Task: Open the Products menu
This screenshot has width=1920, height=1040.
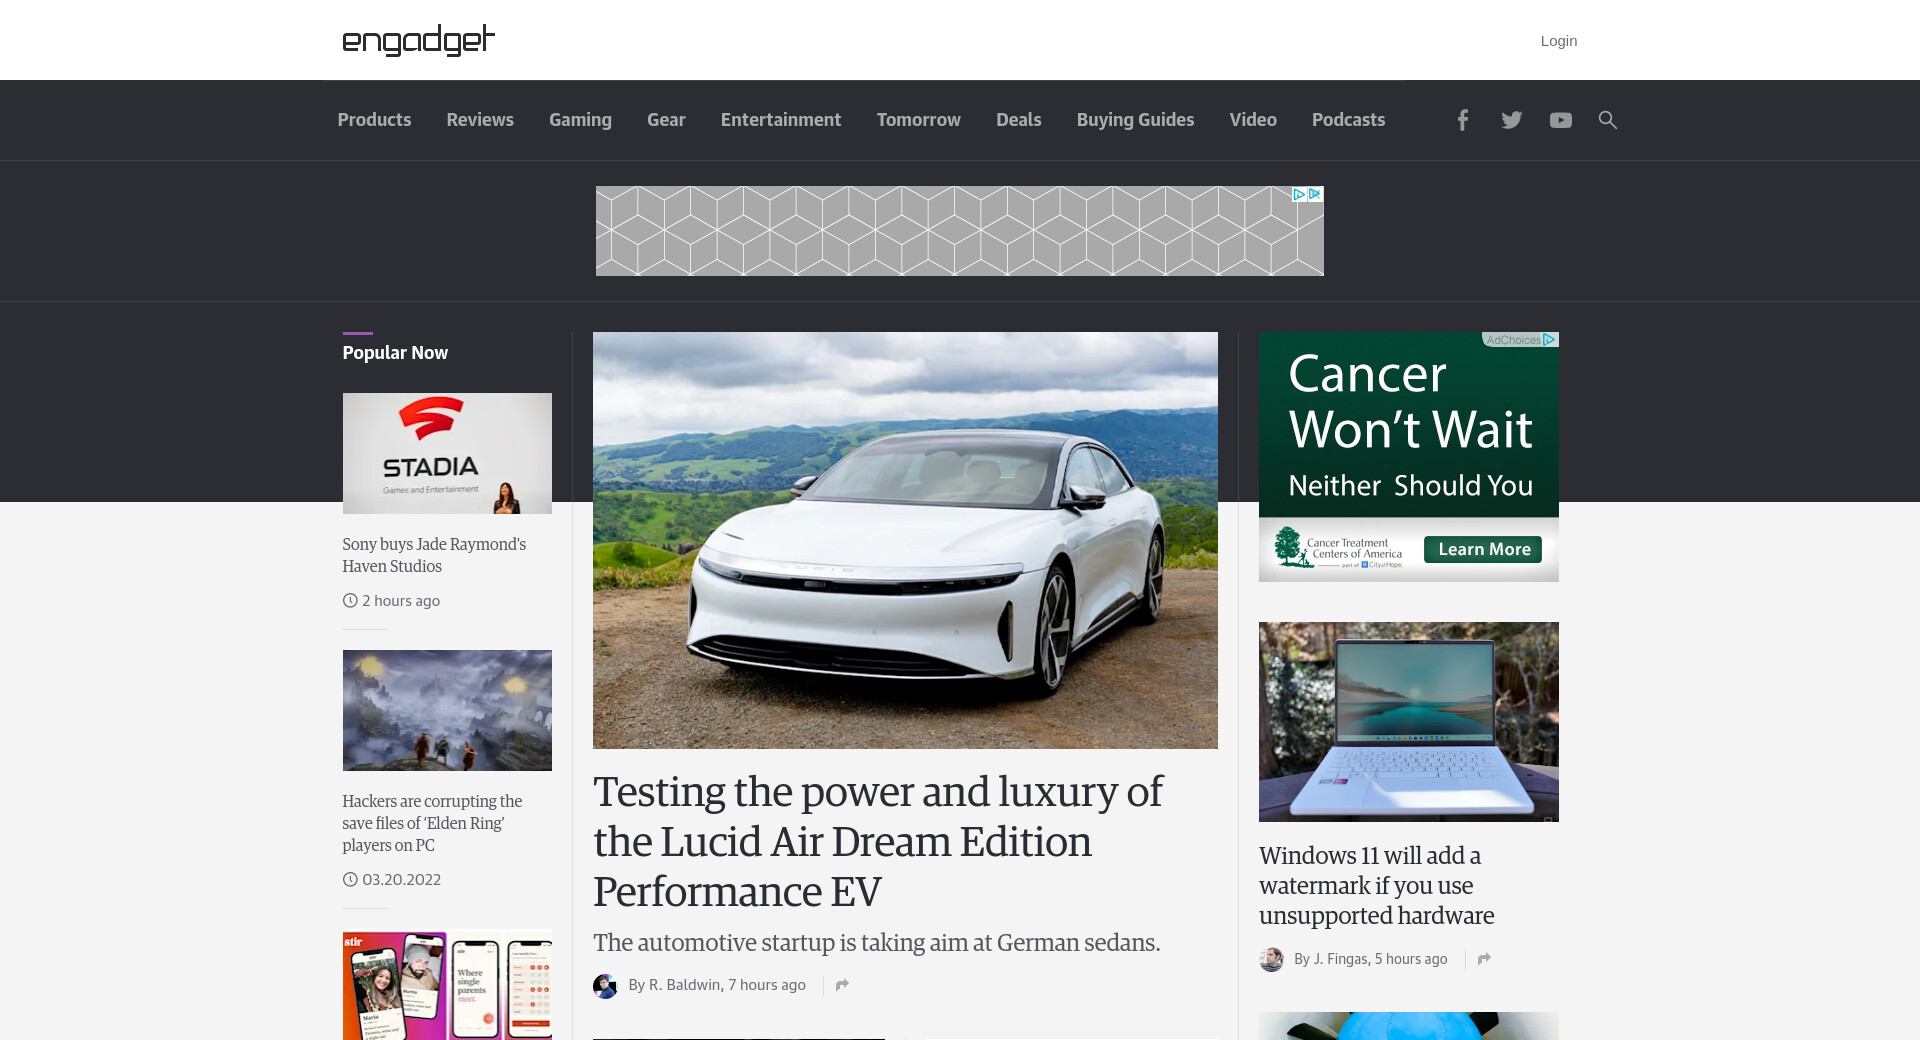Action: 374,120
